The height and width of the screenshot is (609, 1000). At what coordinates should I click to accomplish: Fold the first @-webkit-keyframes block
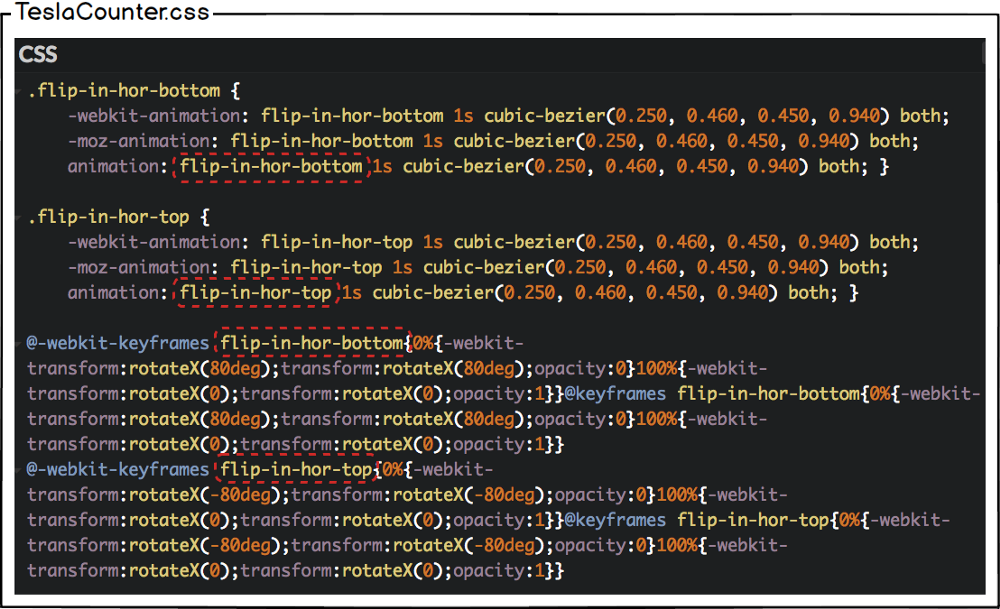[21, 343]
